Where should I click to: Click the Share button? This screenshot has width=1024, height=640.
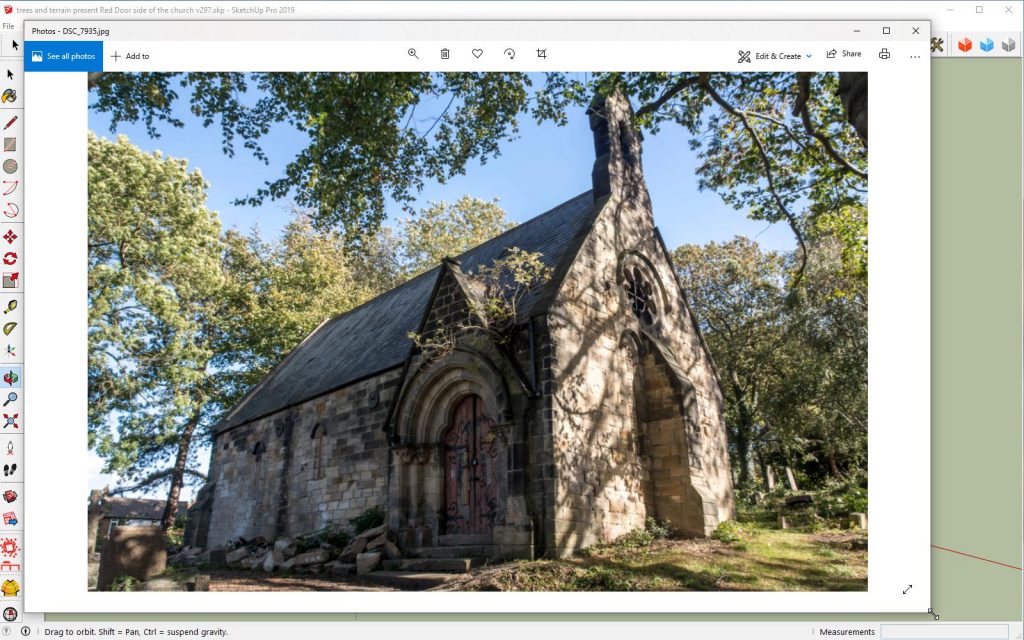coord(843,54)
